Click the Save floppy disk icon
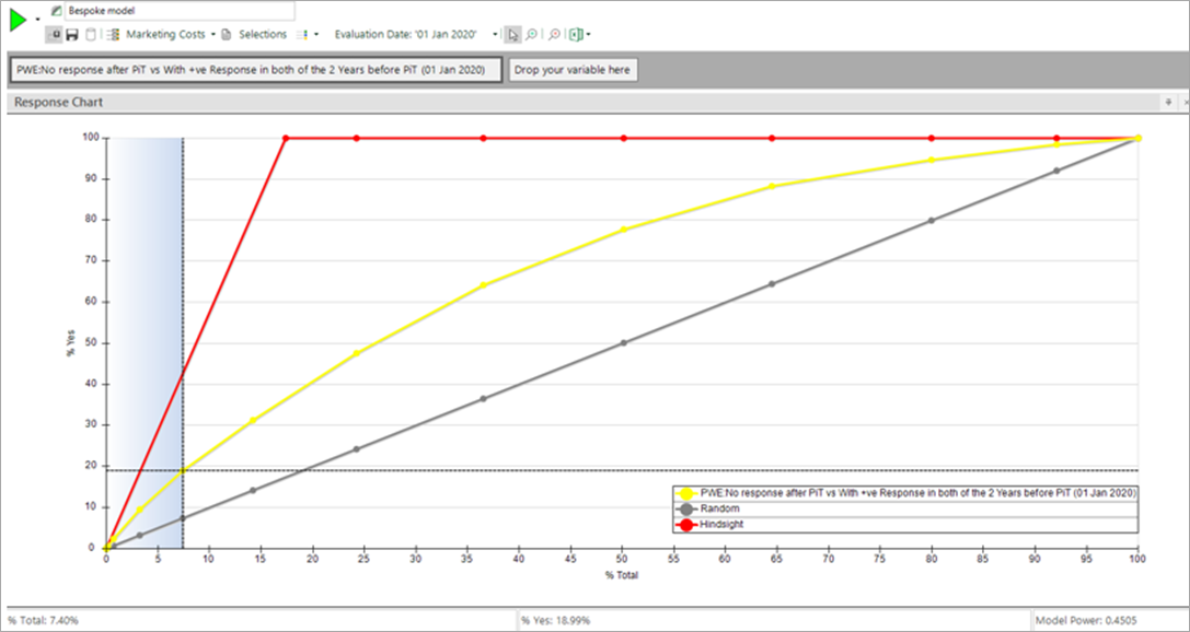1190x632 pixels. pos(72,35)
